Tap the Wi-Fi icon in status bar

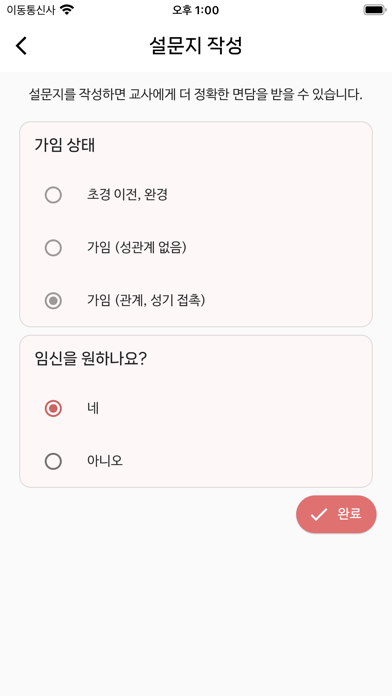(67, 10)
